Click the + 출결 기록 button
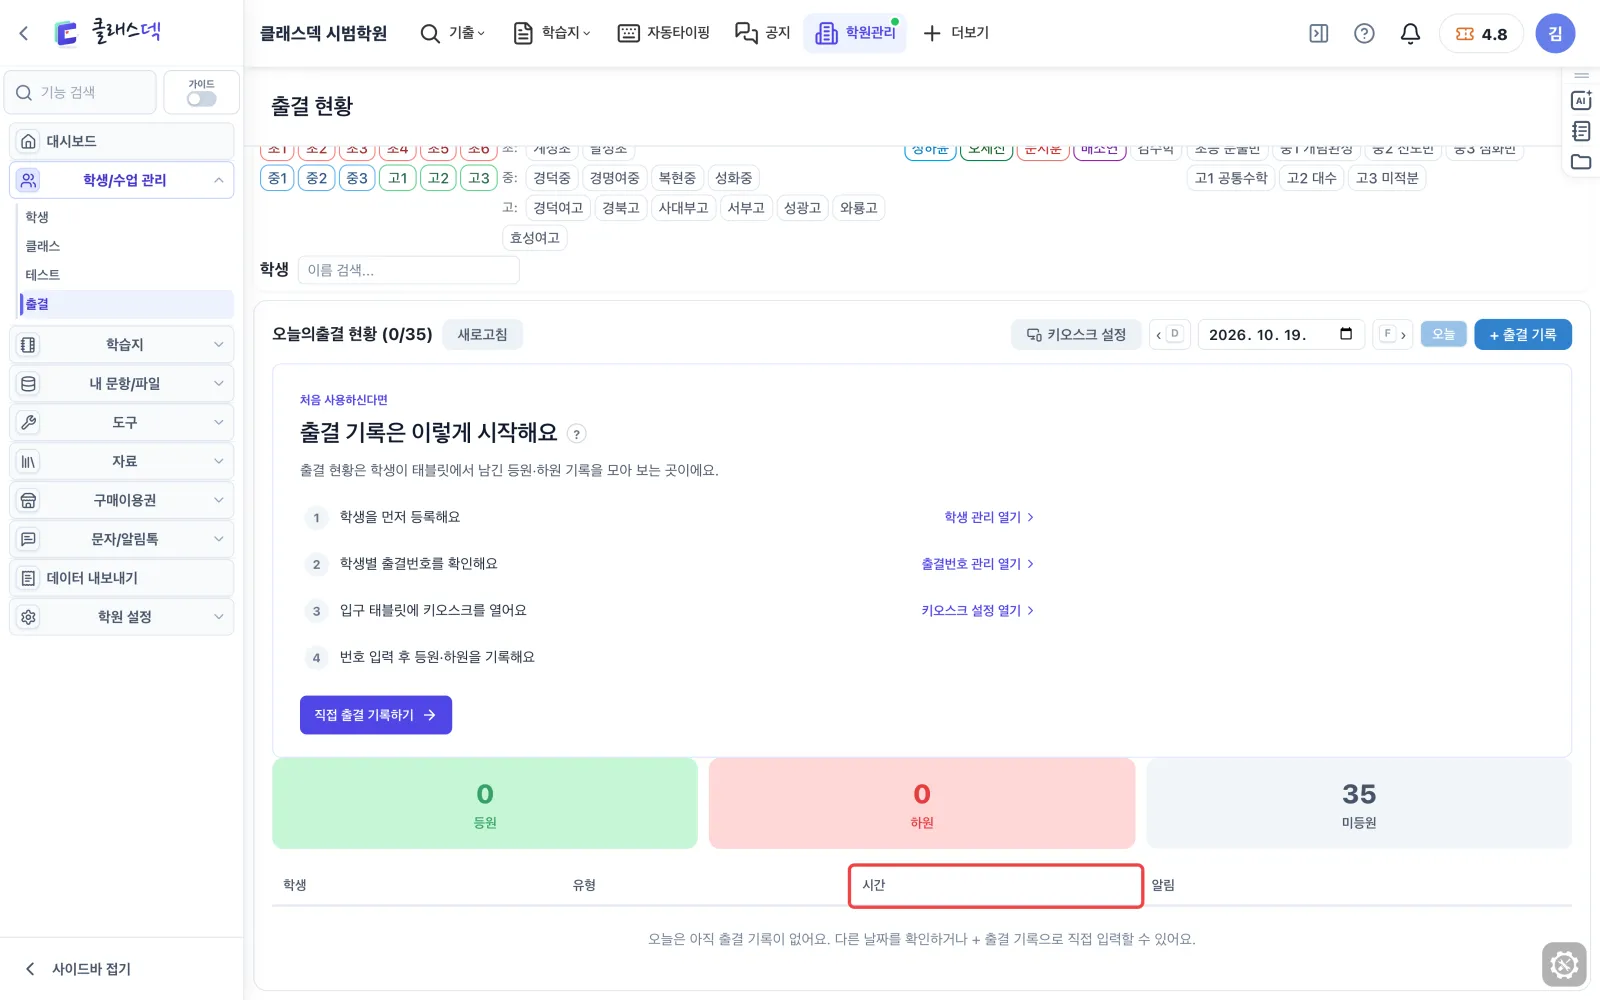Screen dimensions: 1600x1000 pos(1523,334)
